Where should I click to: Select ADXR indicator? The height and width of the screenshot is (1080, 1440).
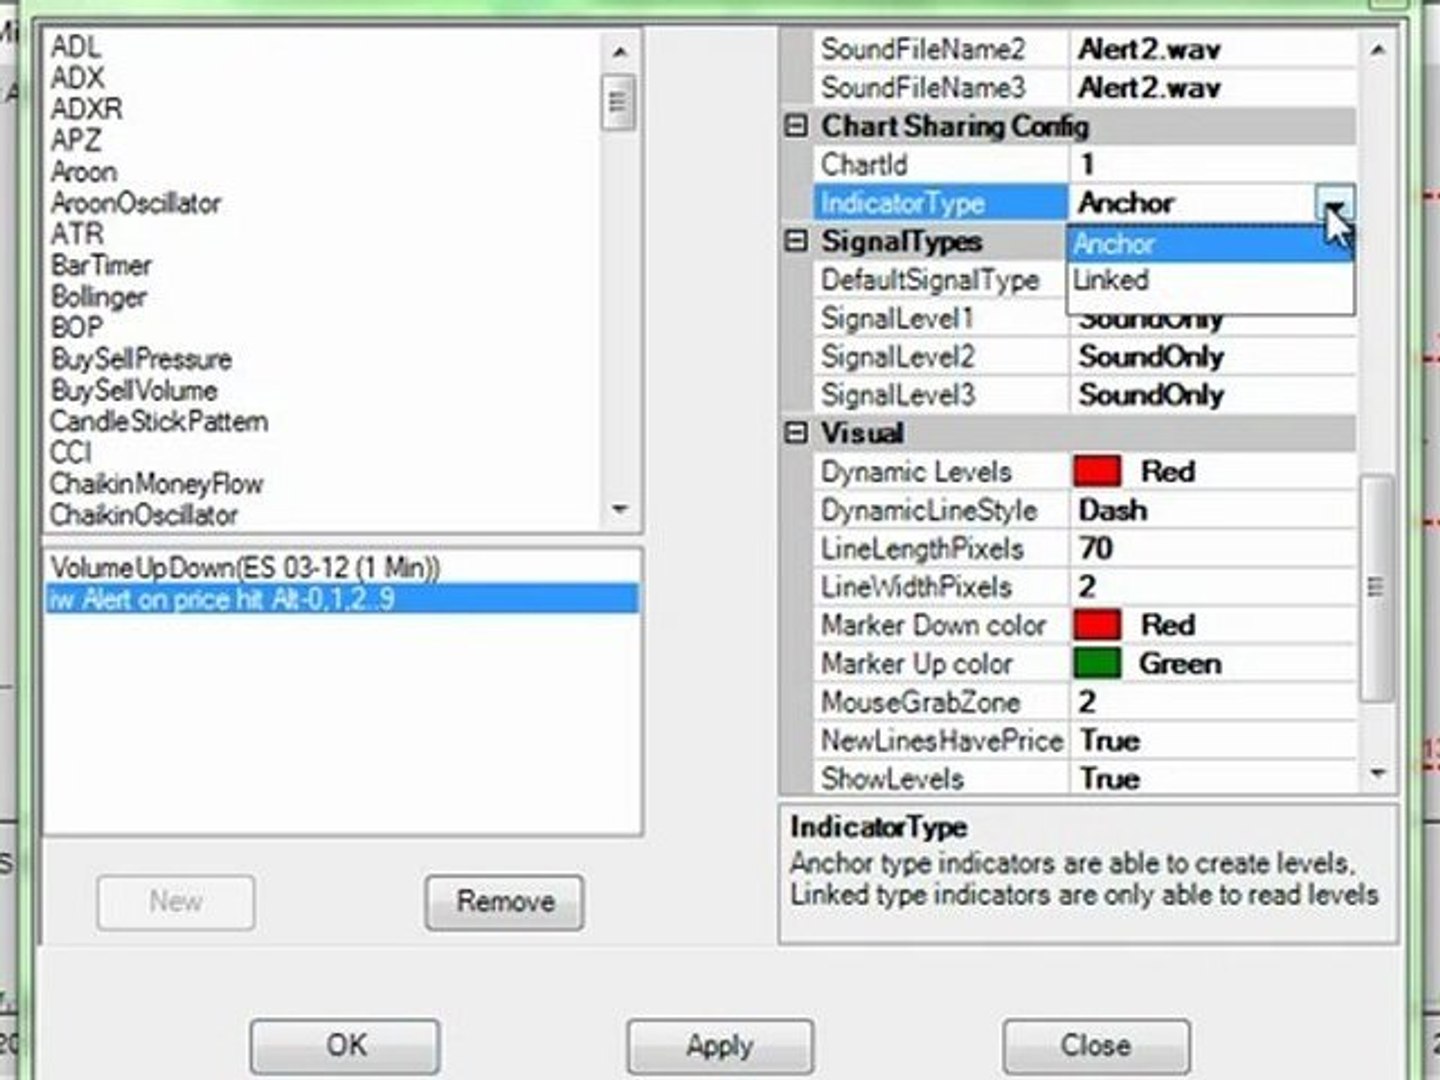point(87,108)
